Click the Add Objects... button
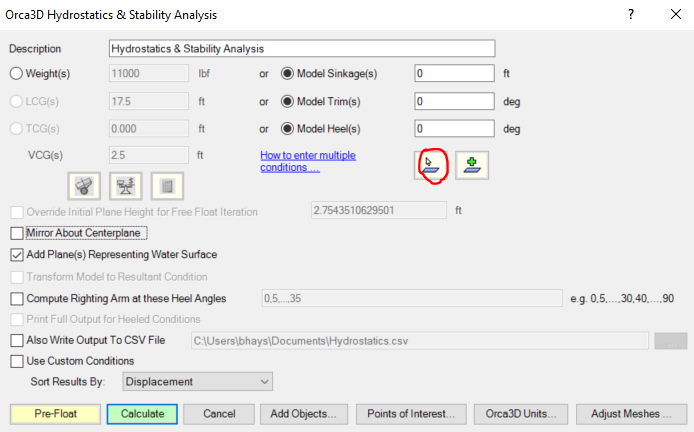The image size is (694, 432). [304, 414]
